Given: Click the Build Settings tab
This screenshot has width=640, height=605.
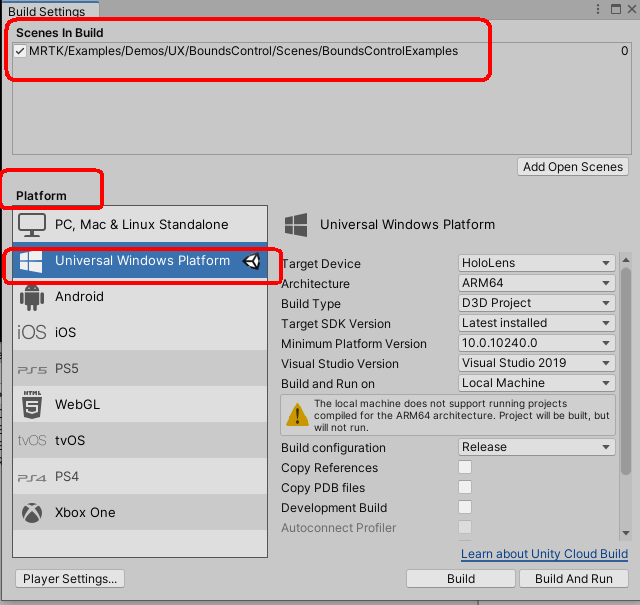Looking at the screenshot, I should pos(49,11).
